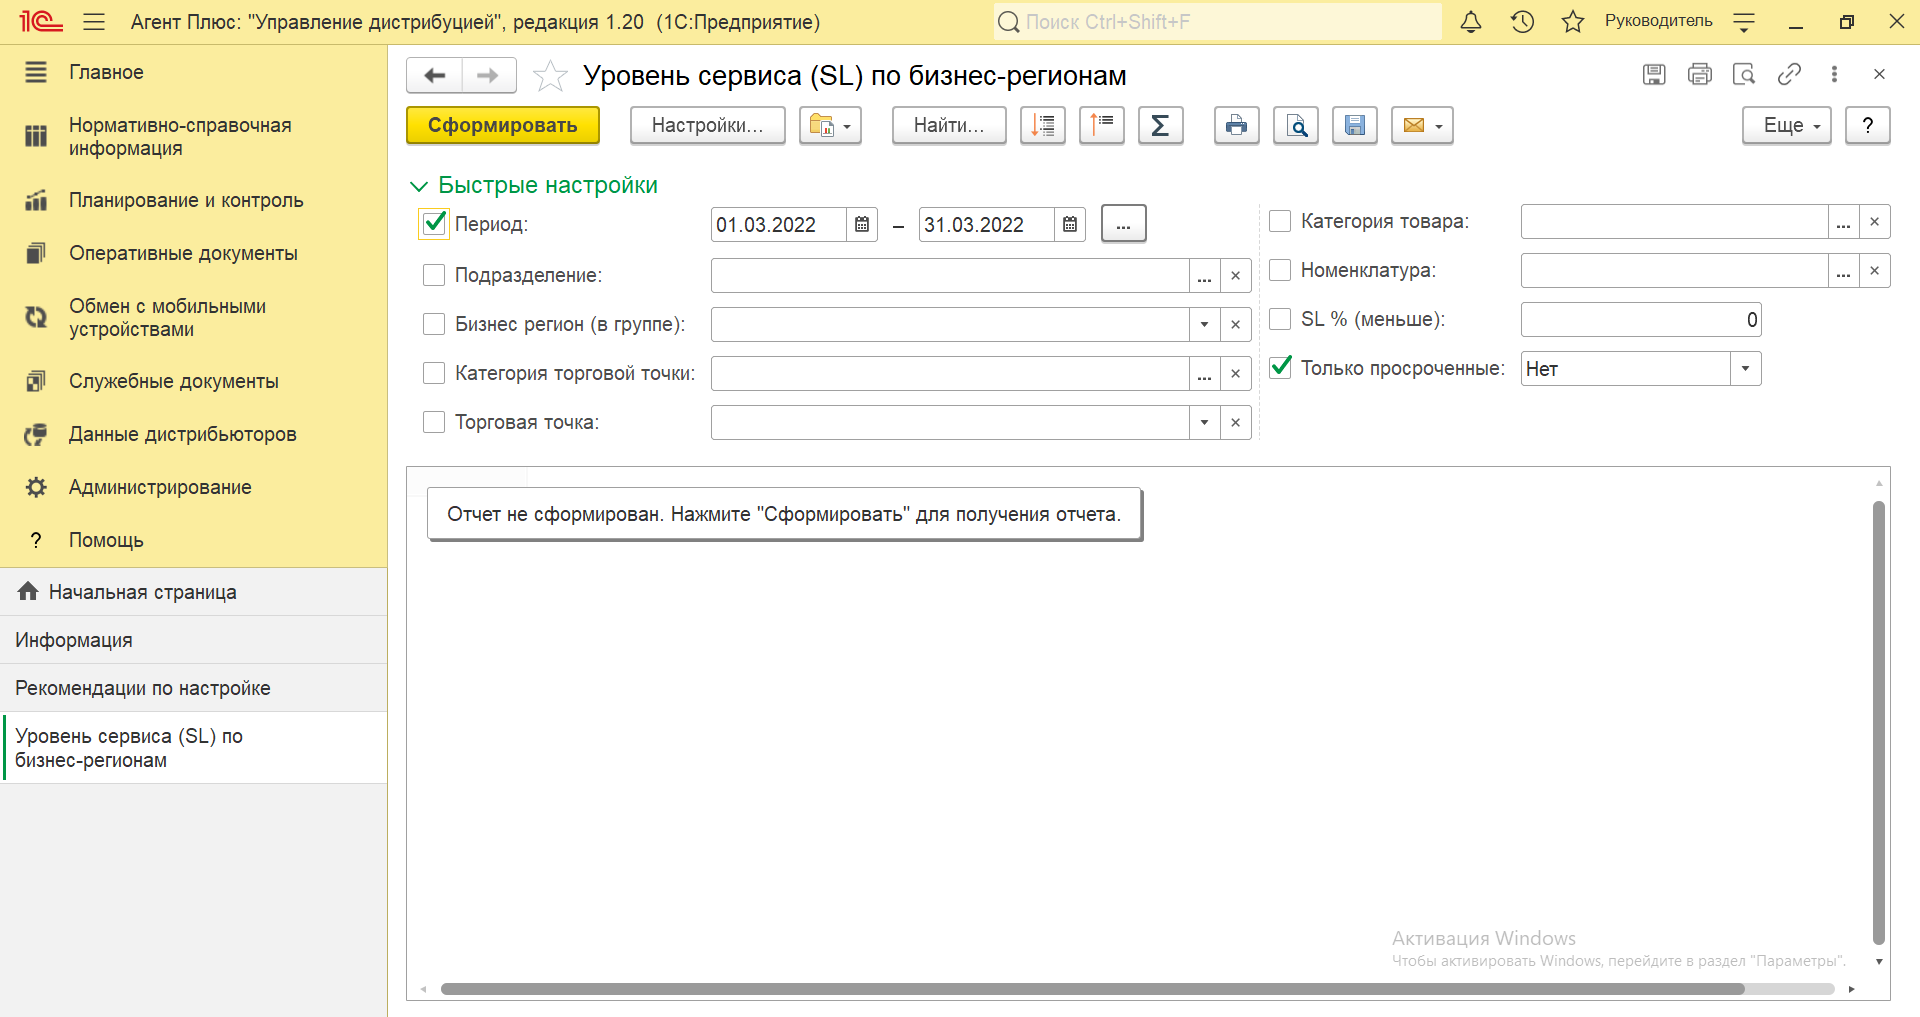This screenshot has height=1017, width=1920.
Task: Open Настройки... button
Action: coord(707,125)
